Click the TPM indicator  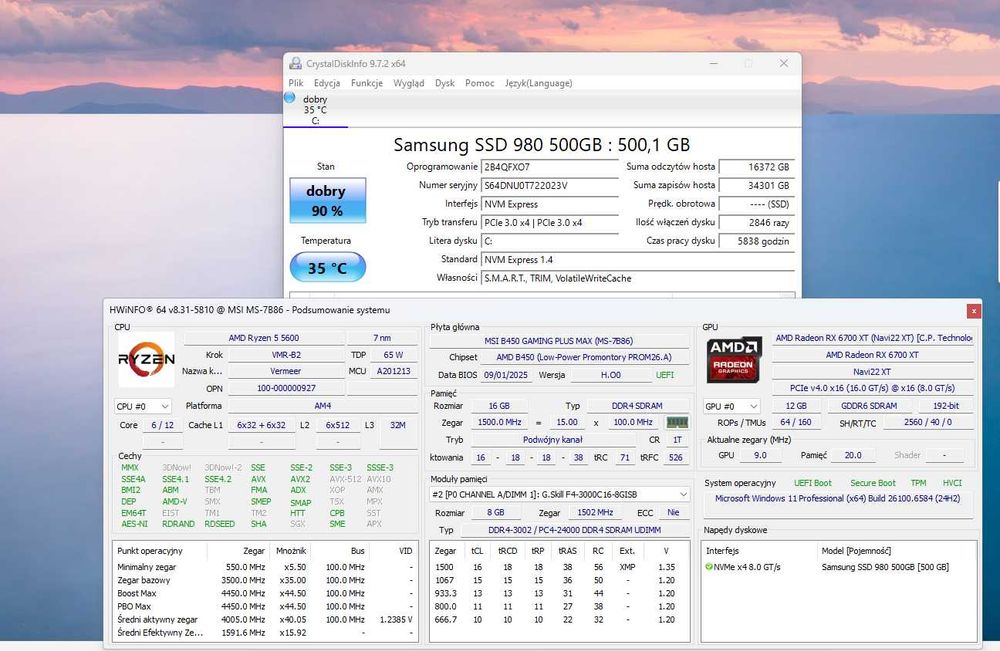click(x=918, y=483)
